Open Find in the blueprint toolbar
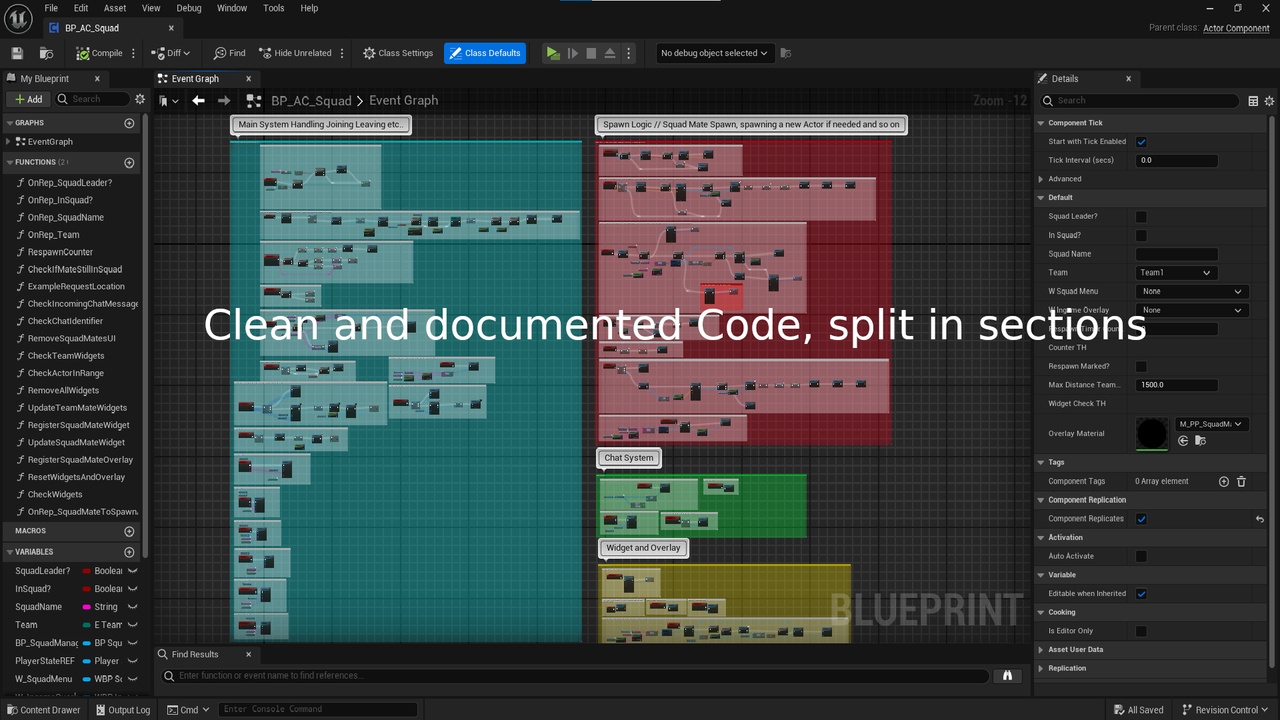 pyautogui.click(x=229, y=53)
